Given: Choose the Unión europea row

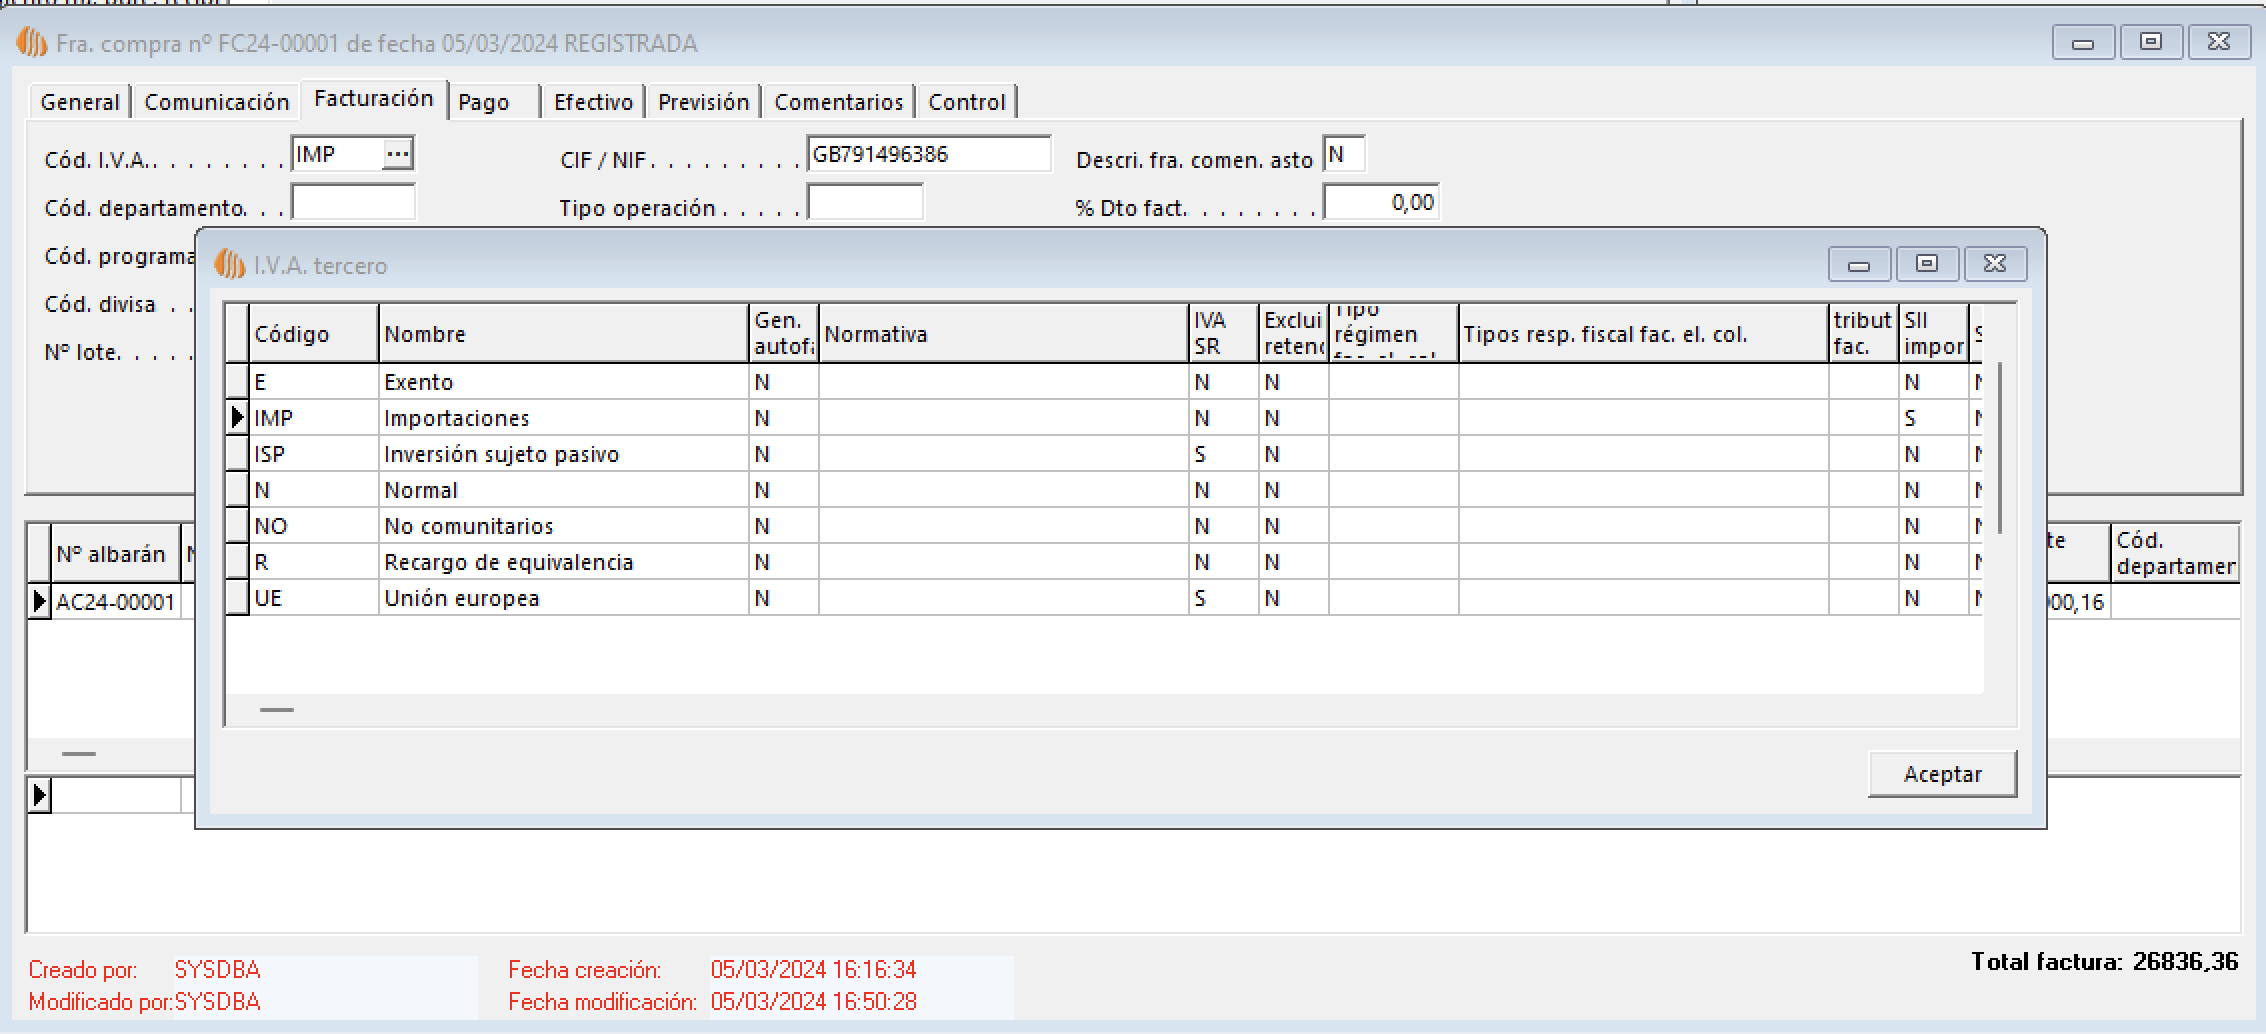Looking at the screenshot, I should (x=461, y=598).
